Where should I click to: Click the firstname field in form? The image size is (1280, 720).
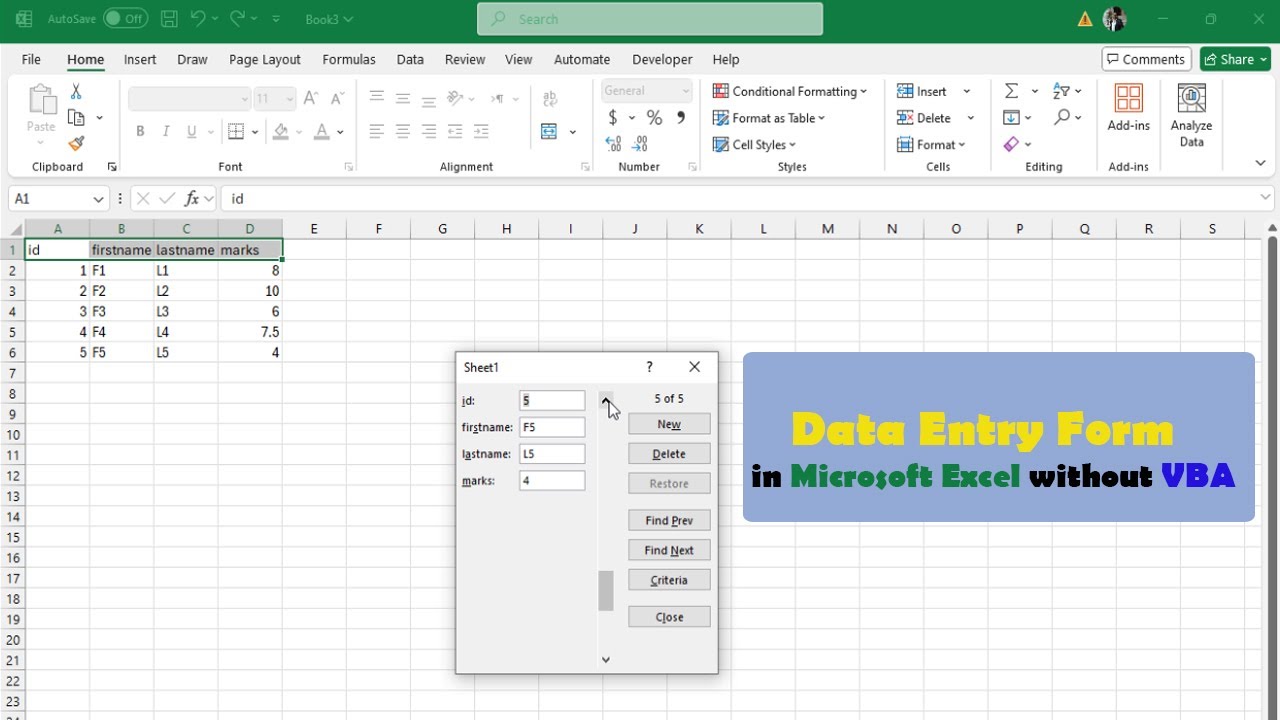[552, 427]
